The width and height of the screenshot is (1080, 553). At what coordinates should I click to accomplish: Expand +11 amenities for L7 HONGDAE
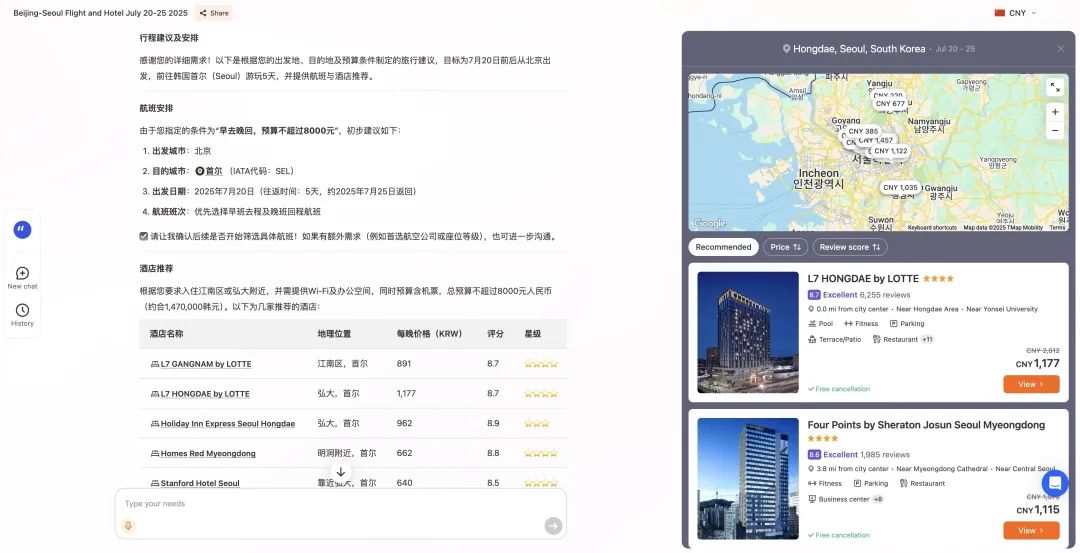(927, 340)
